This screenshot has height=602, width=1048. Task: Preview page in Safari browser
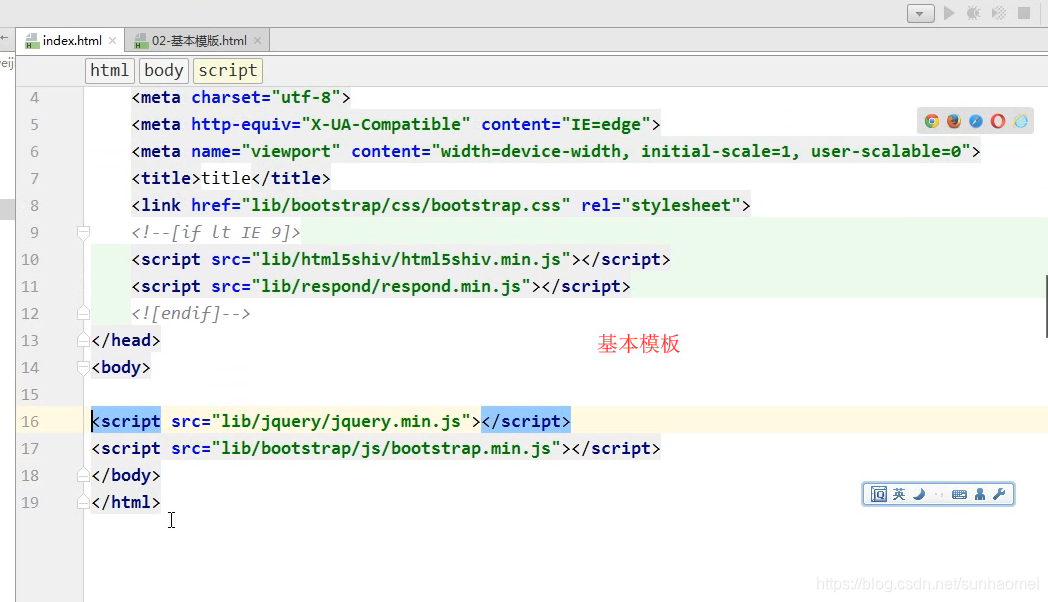tap(976, 121)
